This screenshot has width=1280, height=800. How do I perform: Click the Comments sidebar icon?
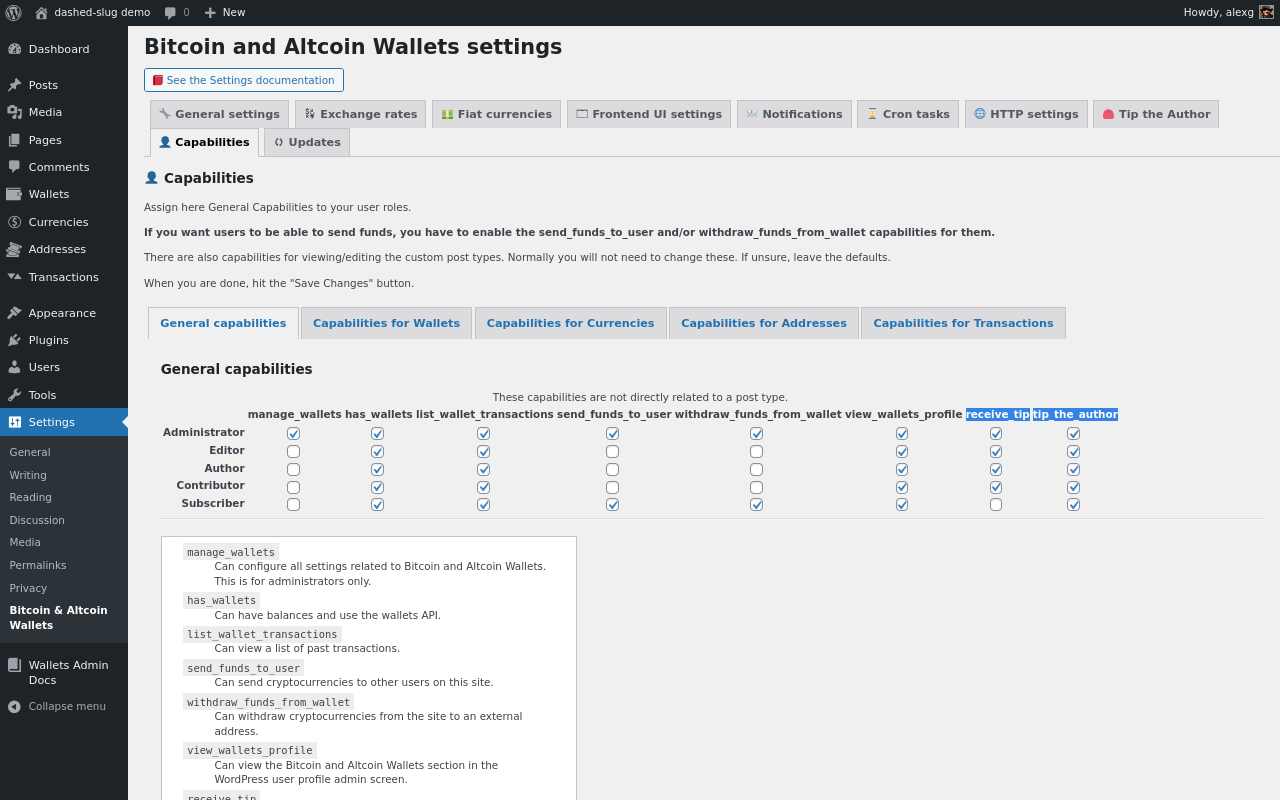[x=14, y=167]
